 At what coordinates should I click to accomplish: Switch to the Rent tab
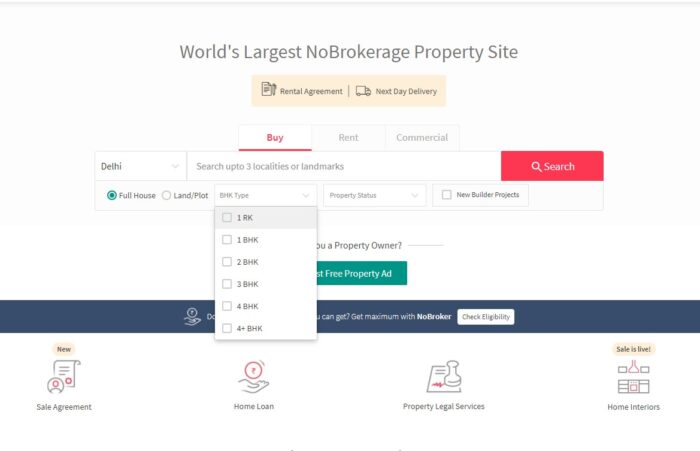(x=348, y=138)
